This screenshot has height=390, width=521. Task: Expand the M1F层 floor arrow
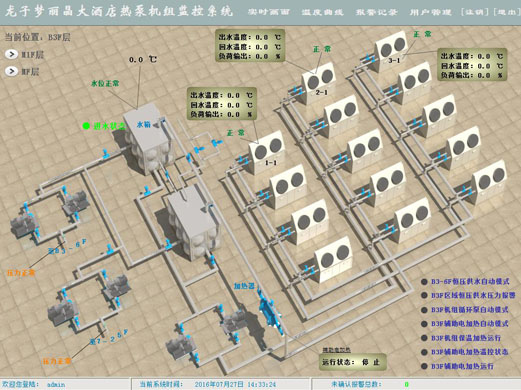click(x=11, y=54)
